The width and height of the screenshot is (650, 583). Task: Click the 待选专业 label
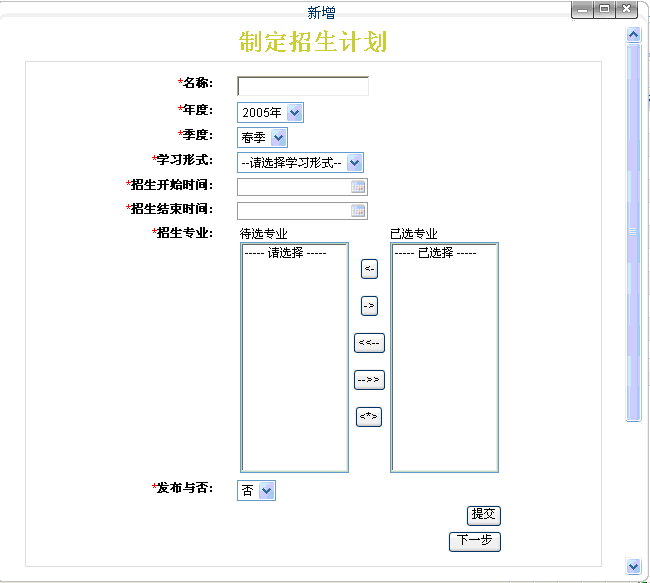(263, 234)
